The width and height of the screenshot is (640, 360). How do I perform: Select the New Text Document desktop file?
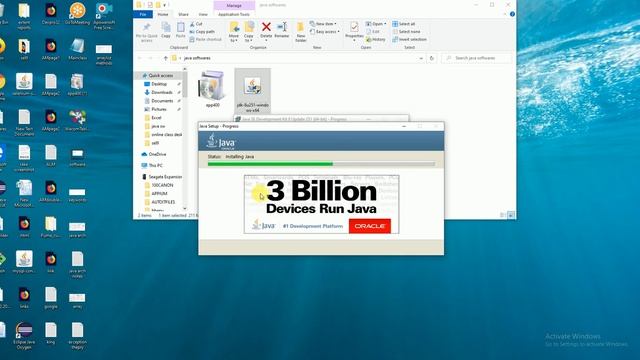click(24, 122)
